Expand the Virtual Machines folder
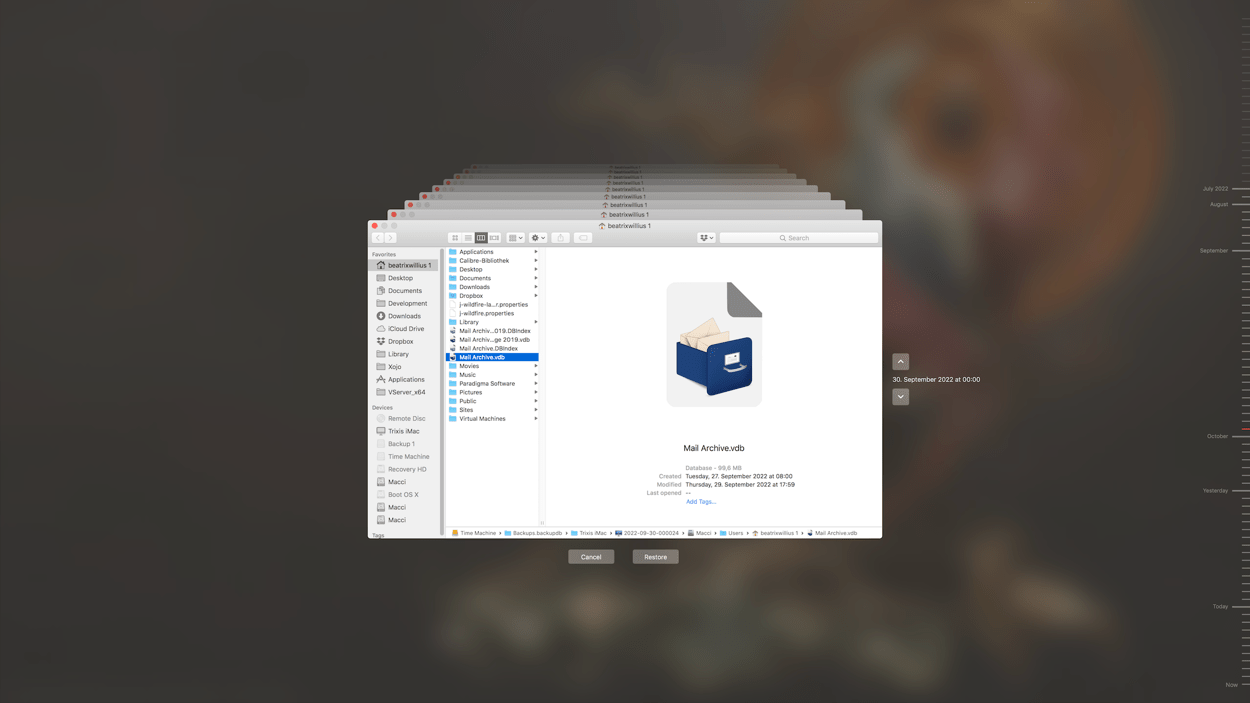1250x703 pixels. tap(536, 419)
